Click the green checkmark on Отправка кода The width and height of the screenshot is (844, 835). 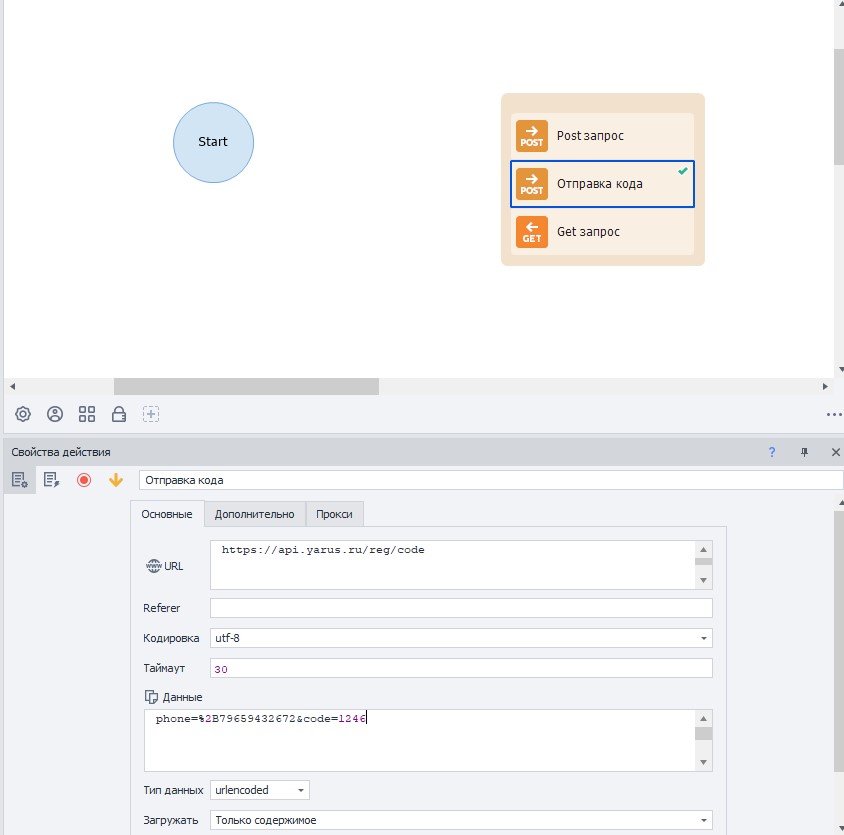tap(683, 171)
